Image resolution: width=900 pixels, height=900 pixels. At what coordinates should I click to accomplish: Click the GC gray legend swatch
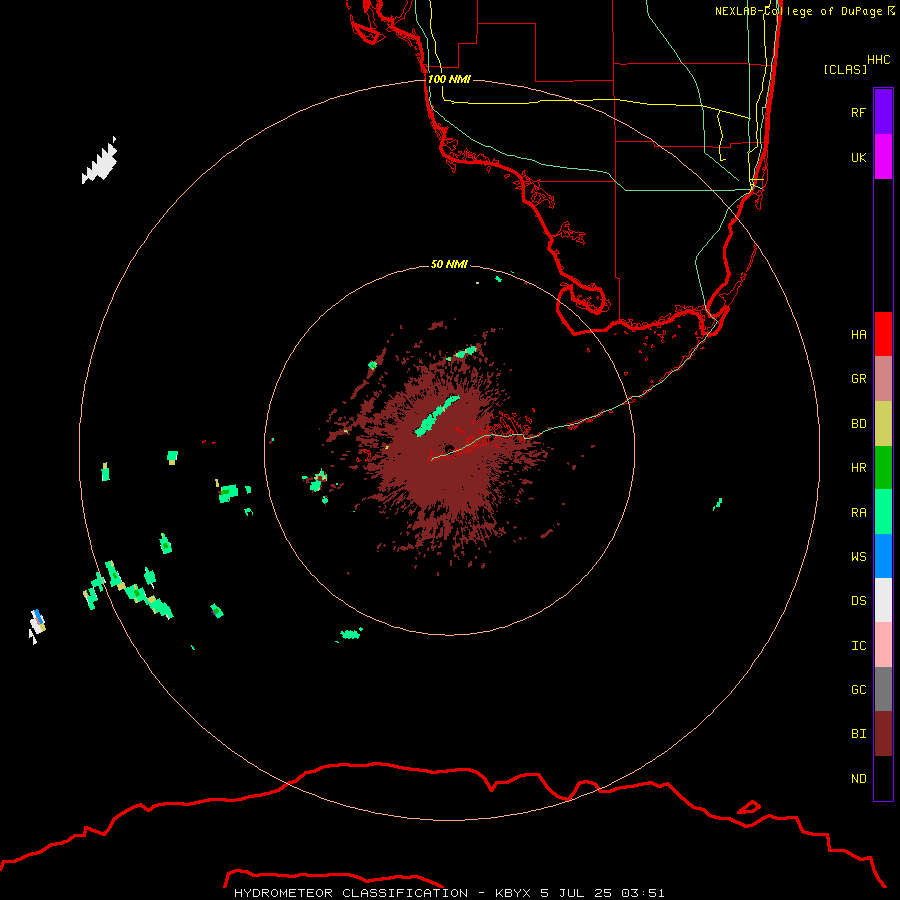pos(883,689)
